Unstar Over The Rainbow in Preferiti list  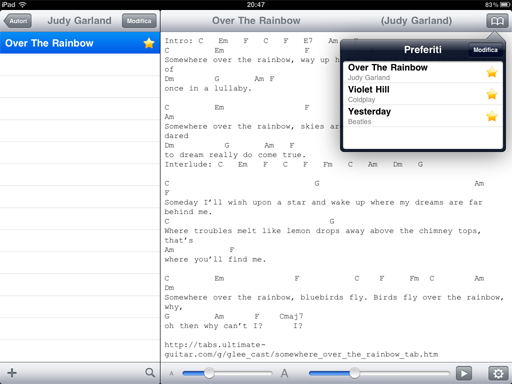coord(492,72)
